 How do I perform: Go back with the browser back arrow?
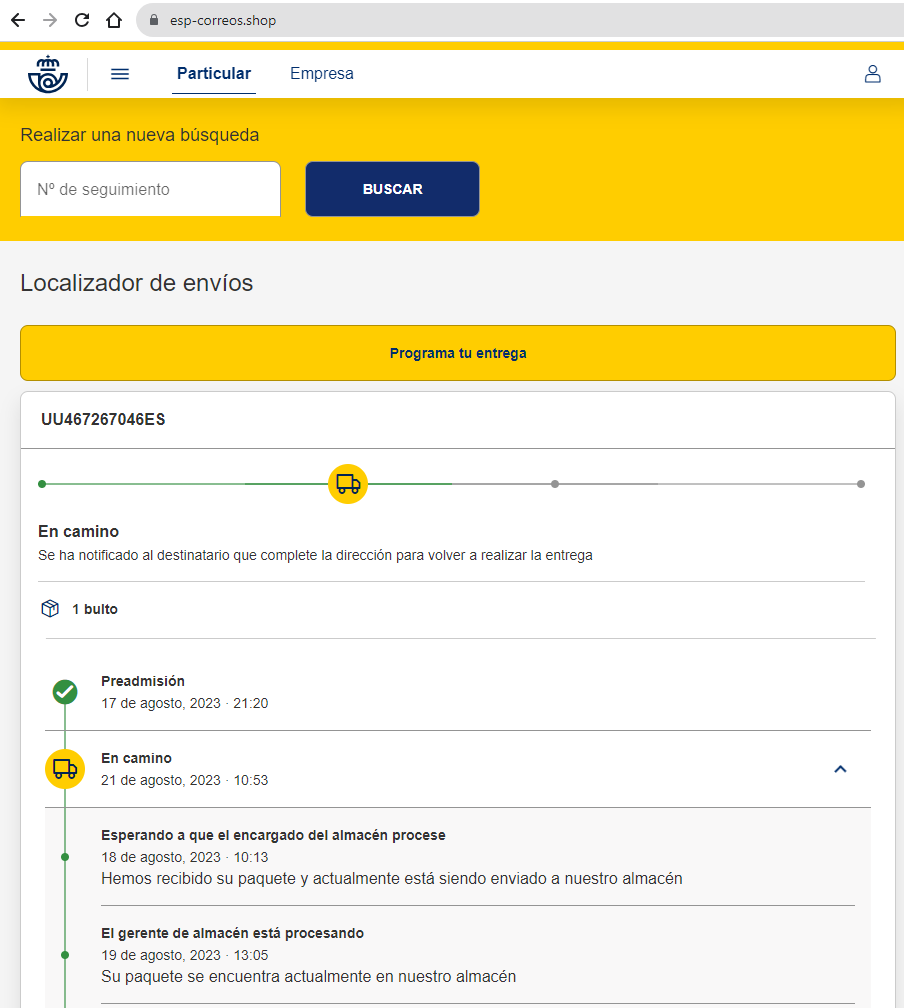18,20
